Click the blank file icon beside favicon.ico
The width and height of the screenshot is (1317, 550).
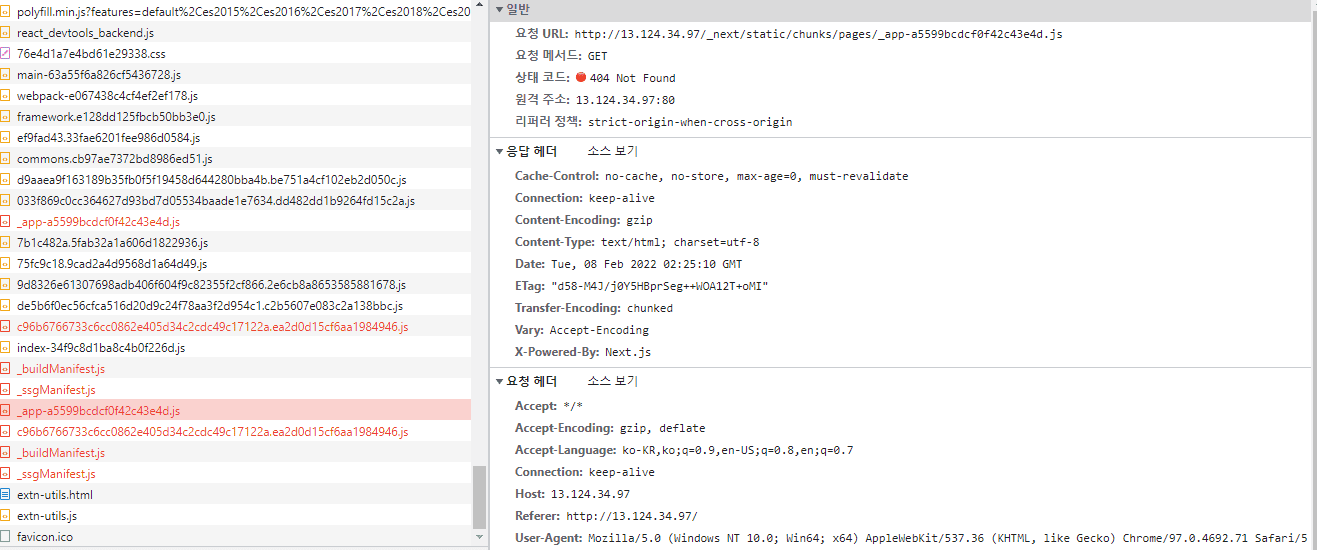pos(5,537)
